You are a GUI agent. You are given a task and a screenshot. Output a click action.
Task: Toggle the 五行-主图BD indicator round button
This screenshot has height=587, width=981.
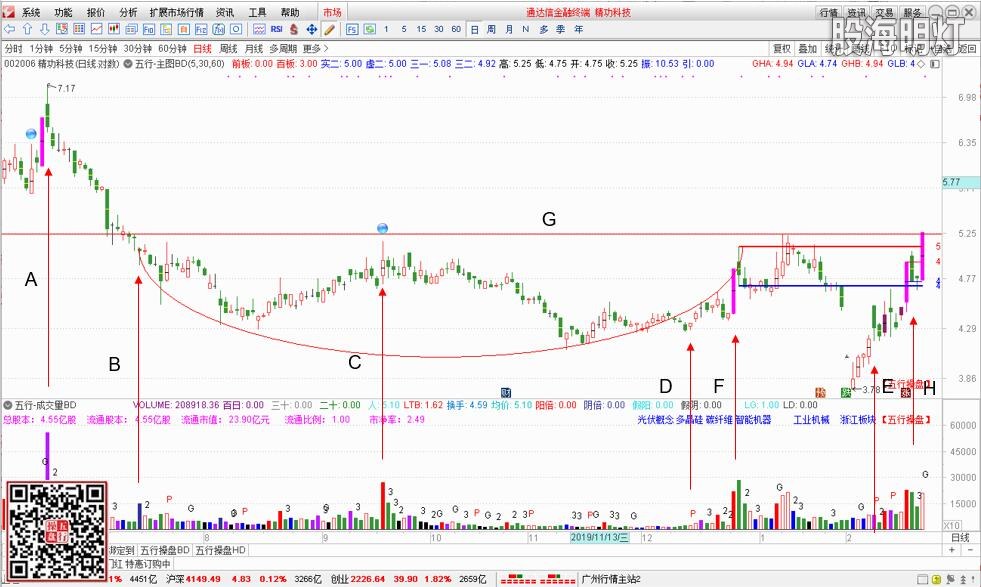[128, 64]
